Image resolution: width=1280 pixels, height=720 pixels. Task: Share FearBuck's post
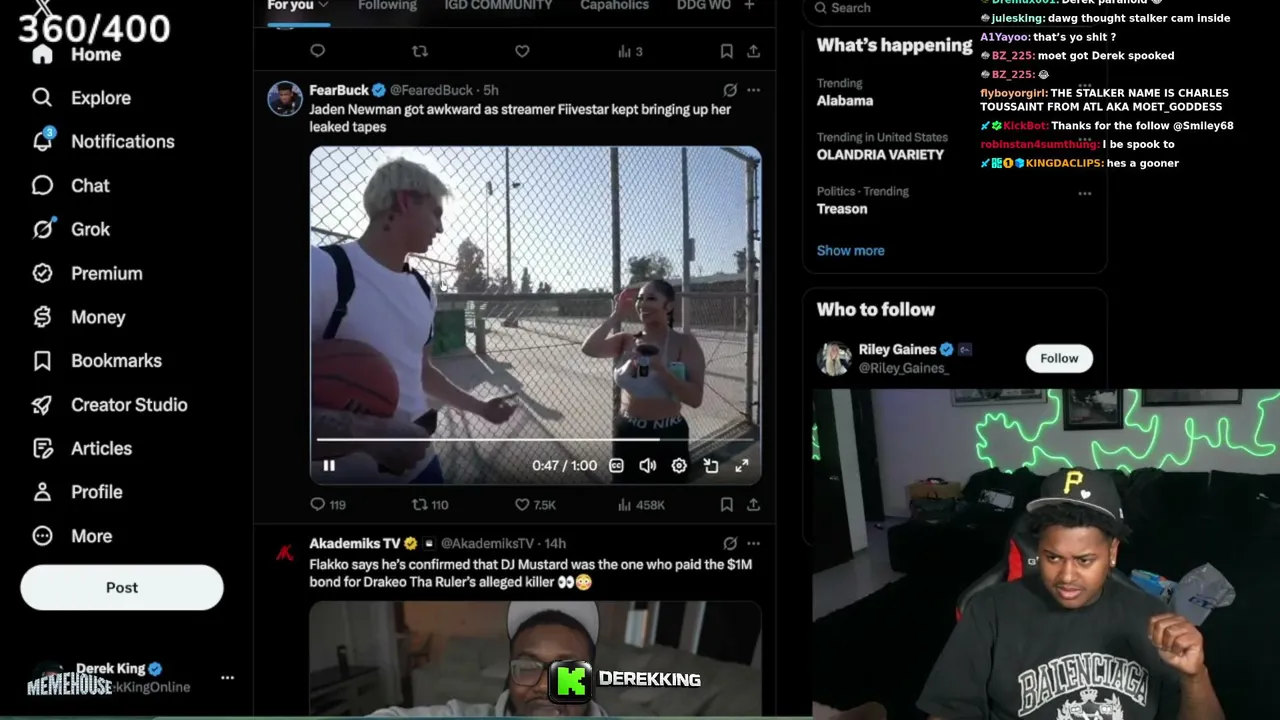tap(753, 505)
